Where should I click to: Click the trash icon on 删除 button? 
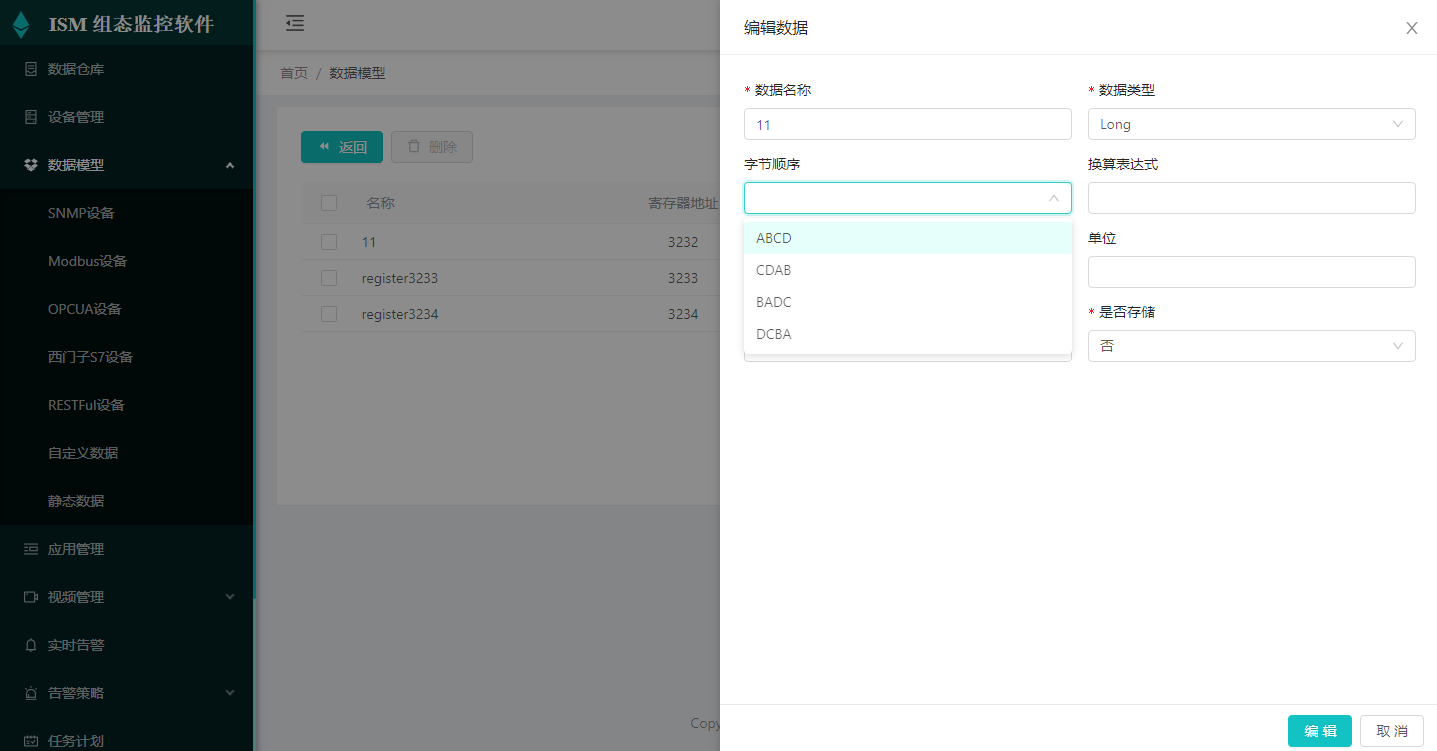pyautogui.click(x=414, y=147)
